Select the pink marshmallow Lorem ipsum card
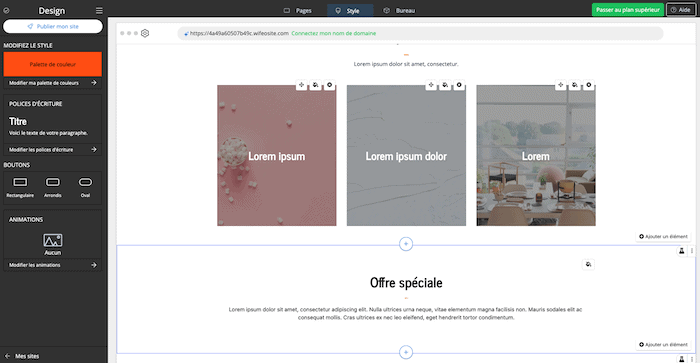Image resolution: width=700 pixels, height=363 pixels. (x=277, y=155)
